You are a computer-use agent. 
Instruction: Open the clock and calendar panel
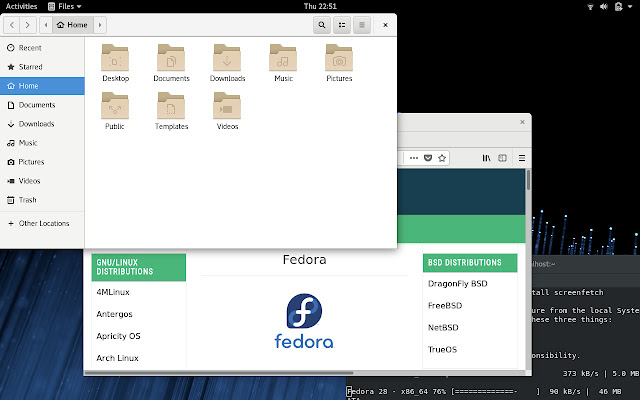coord(320,6)
